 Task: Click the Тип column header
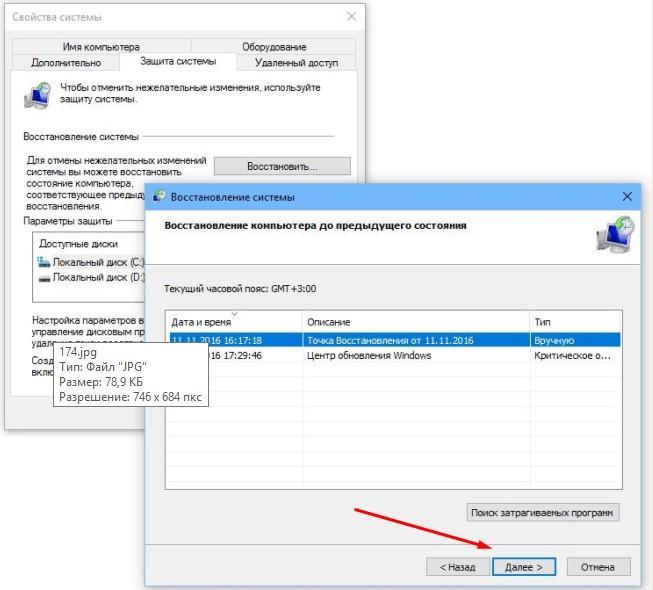(x=576, y=322)
